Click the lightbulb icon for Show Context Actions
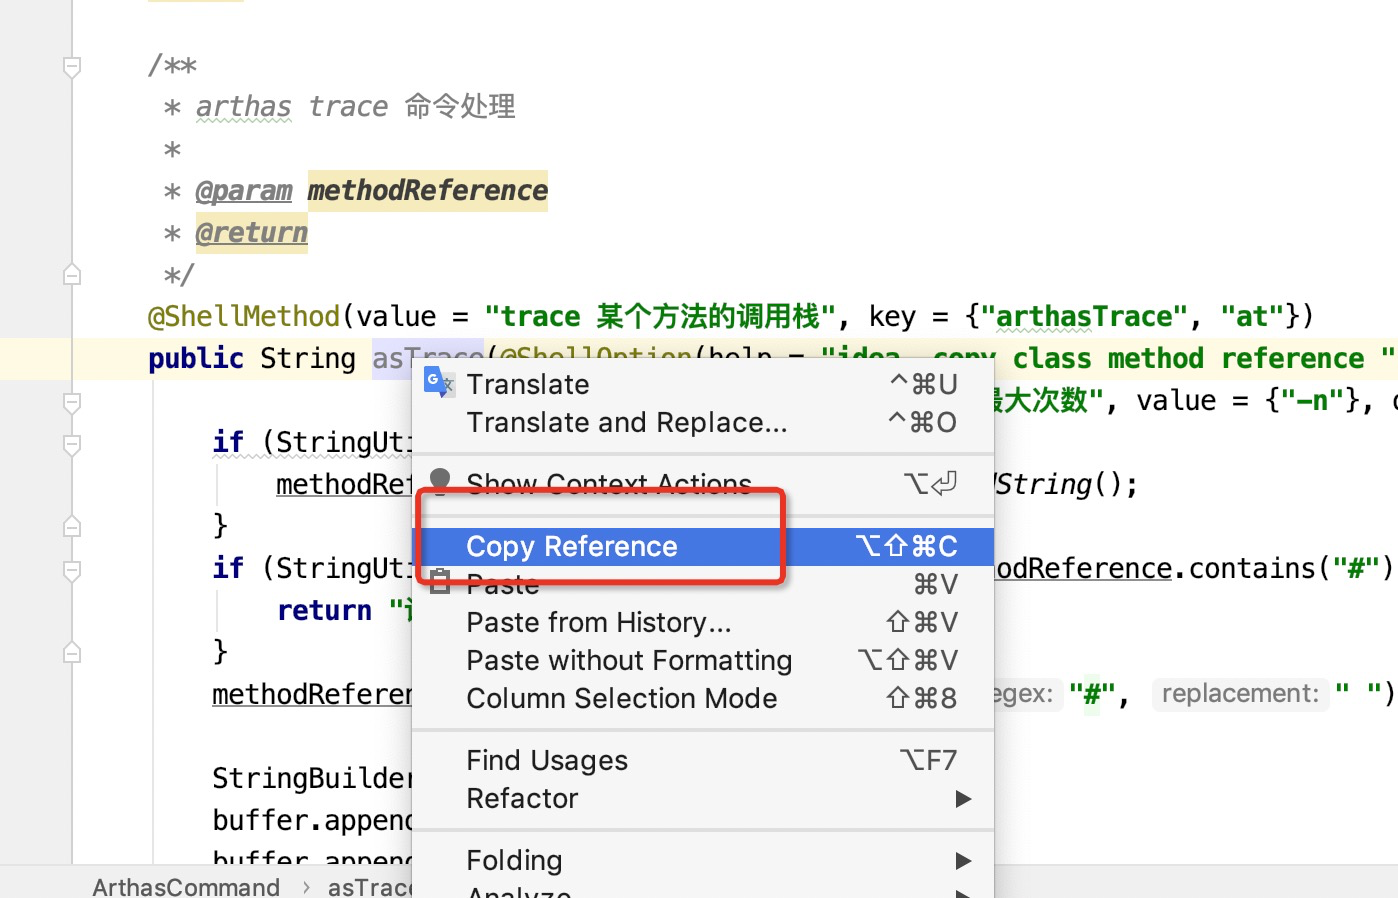The height and width of the screenshot is (898, 1398). click(x=439, y=481)
